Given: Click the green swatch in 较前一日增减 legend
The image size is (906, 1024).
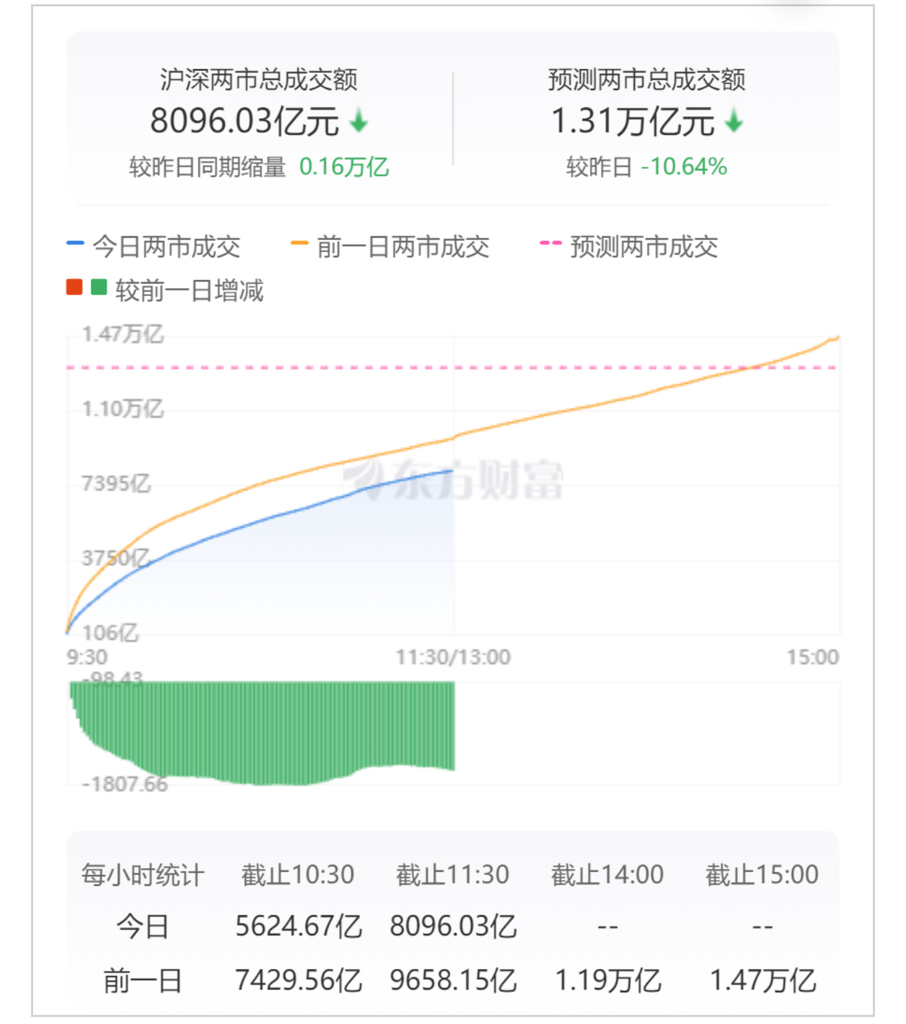Looking at the screenshot, I should 99,287.
